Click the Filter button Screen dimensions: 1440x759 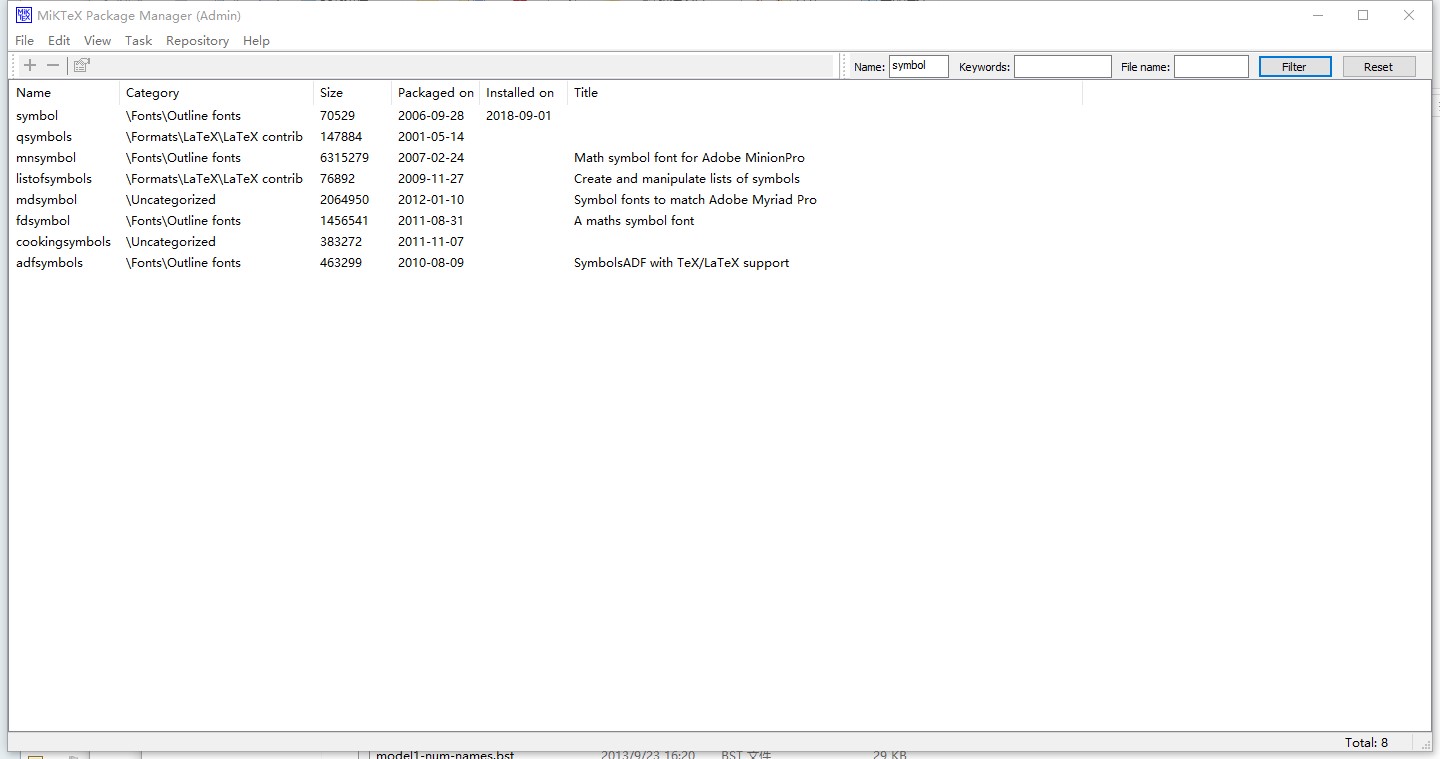1294,67
